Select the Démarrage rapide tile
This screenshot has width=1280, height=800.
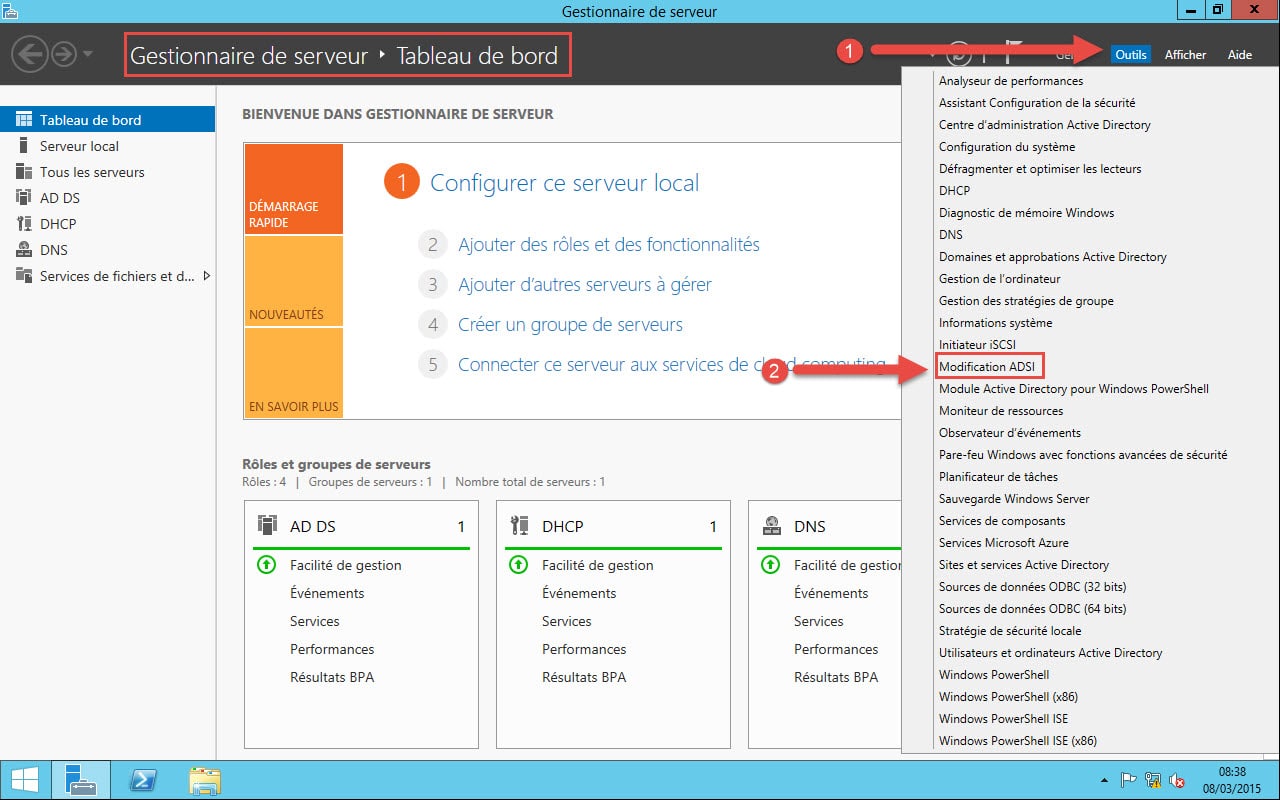pos(293,189)
